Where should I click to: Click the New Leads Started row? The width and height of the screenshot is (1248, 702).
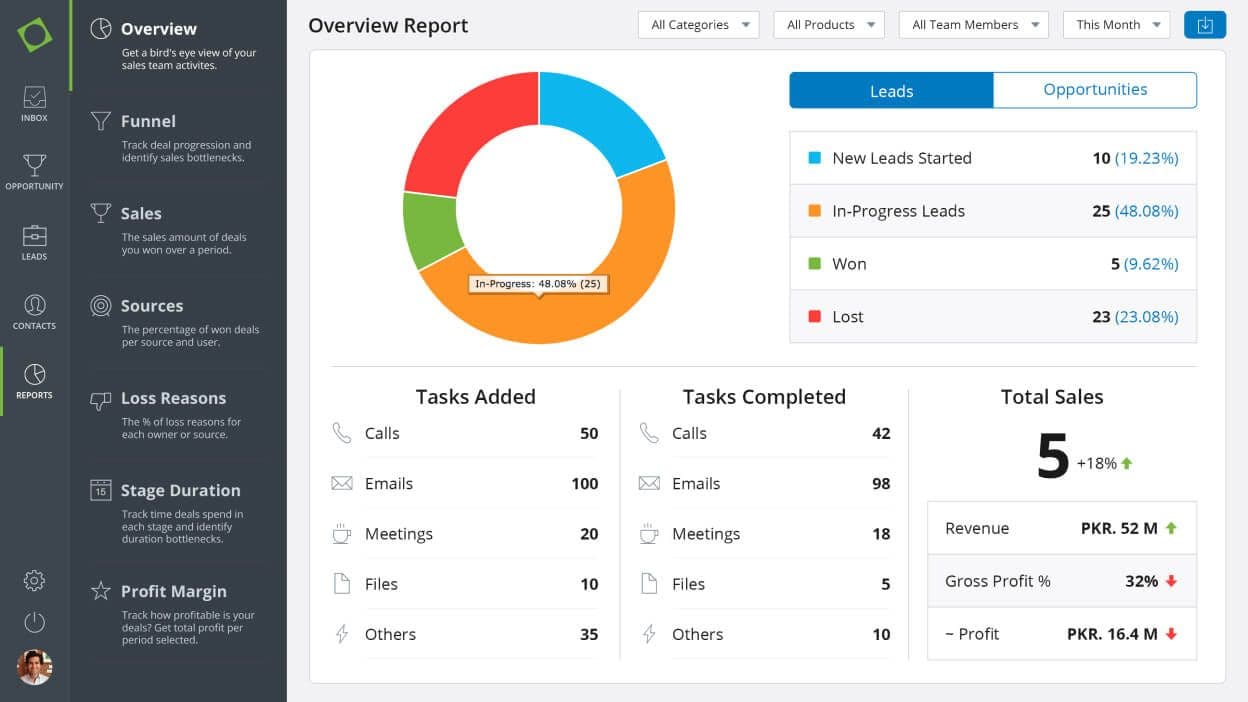pos(993,158)
